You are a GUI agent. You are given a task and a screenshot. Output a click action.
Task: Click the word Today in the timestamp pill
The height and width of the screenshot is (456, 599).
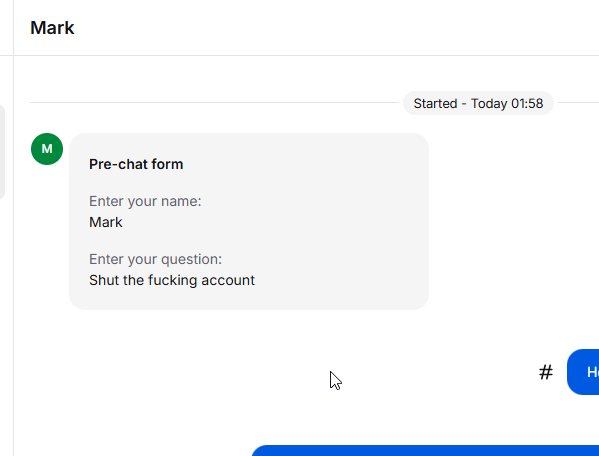pyautogui.click(x=489, y=104)
